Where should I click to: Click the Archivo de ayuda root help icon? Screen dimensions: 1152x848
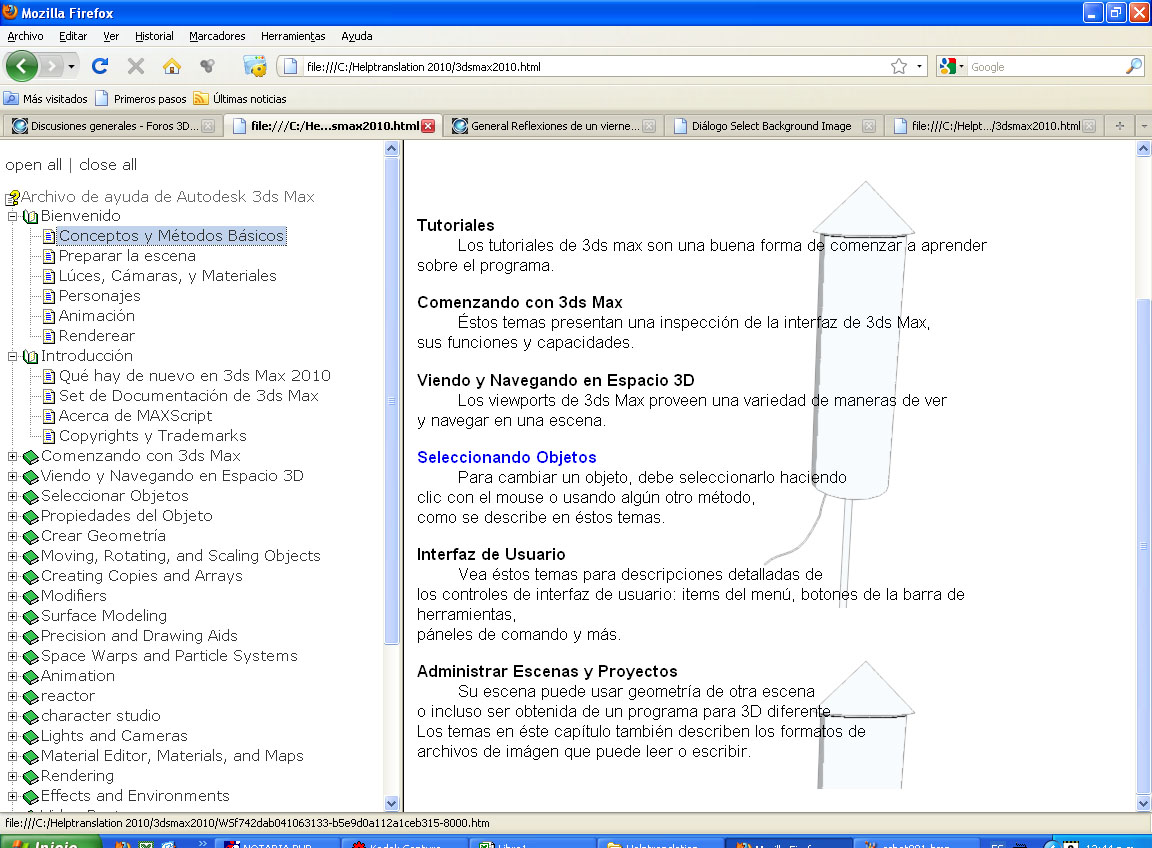(x=12, y=197)
